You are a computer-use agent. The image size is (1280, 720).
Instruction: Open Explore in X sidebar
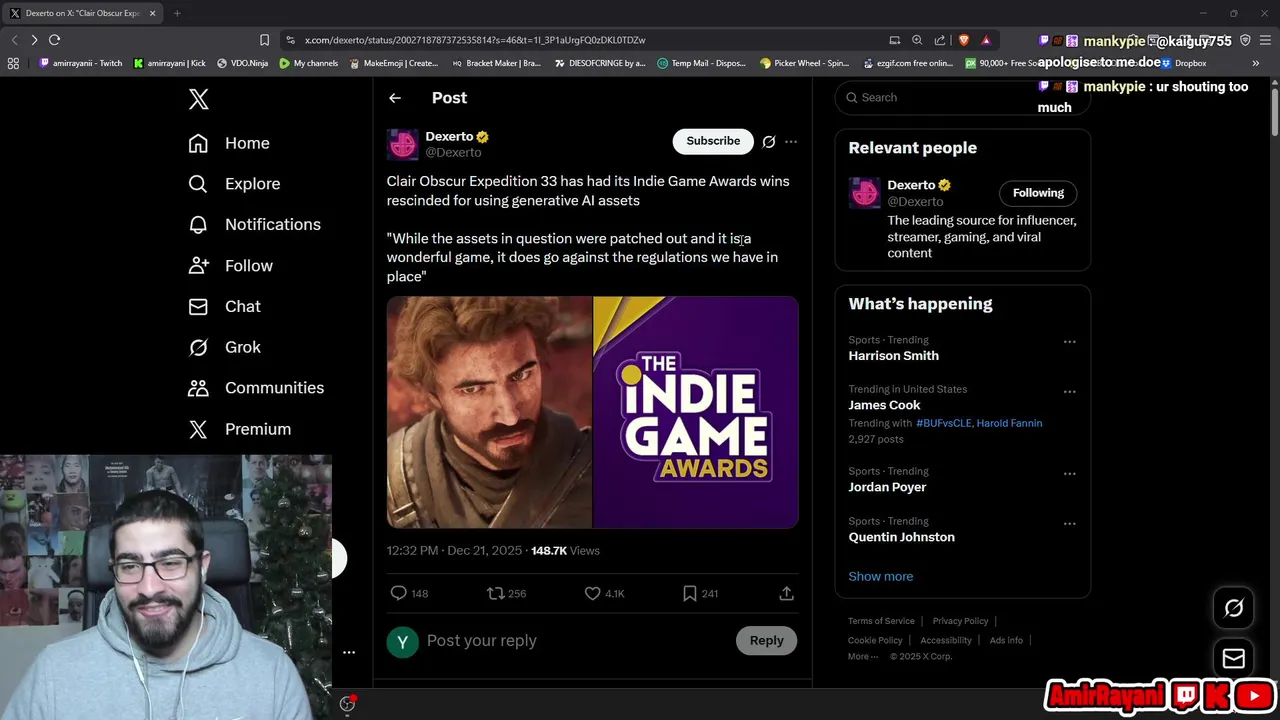[x=234, y=184]
